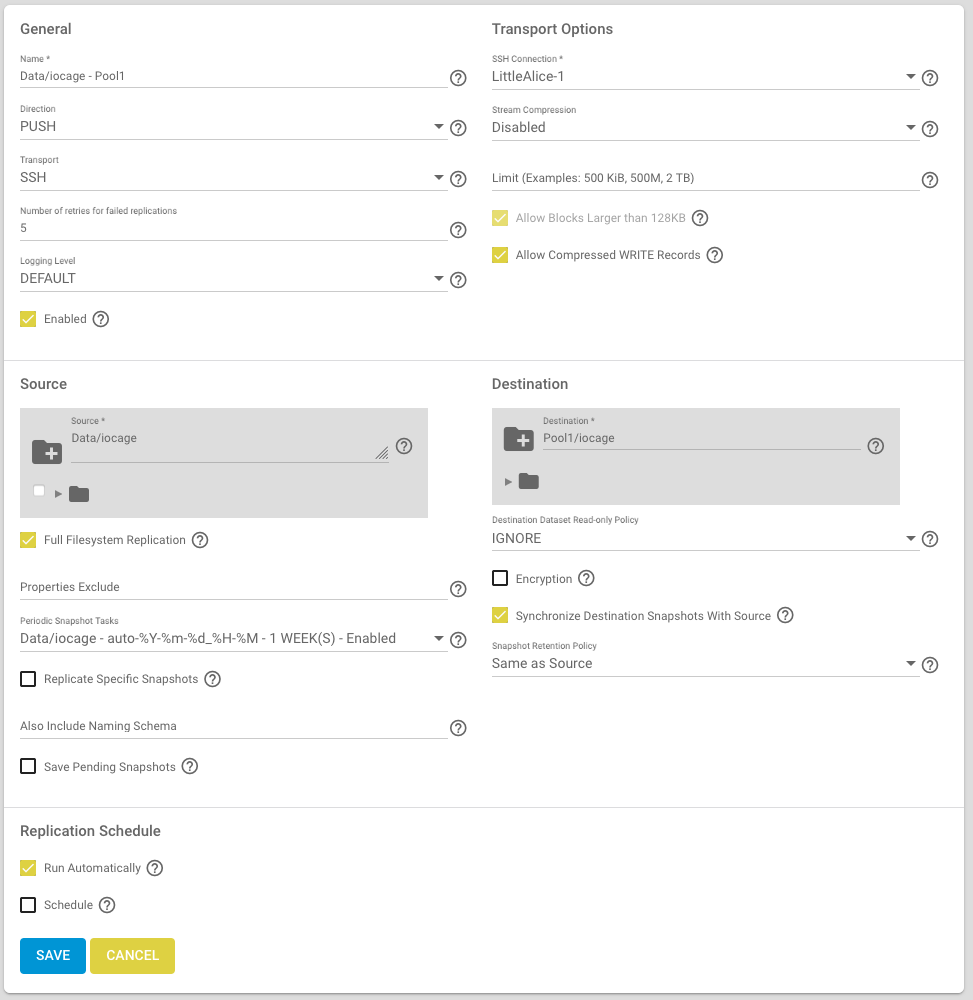Click the Limit input field
The image size is (973, 1000).
(705, 178)
